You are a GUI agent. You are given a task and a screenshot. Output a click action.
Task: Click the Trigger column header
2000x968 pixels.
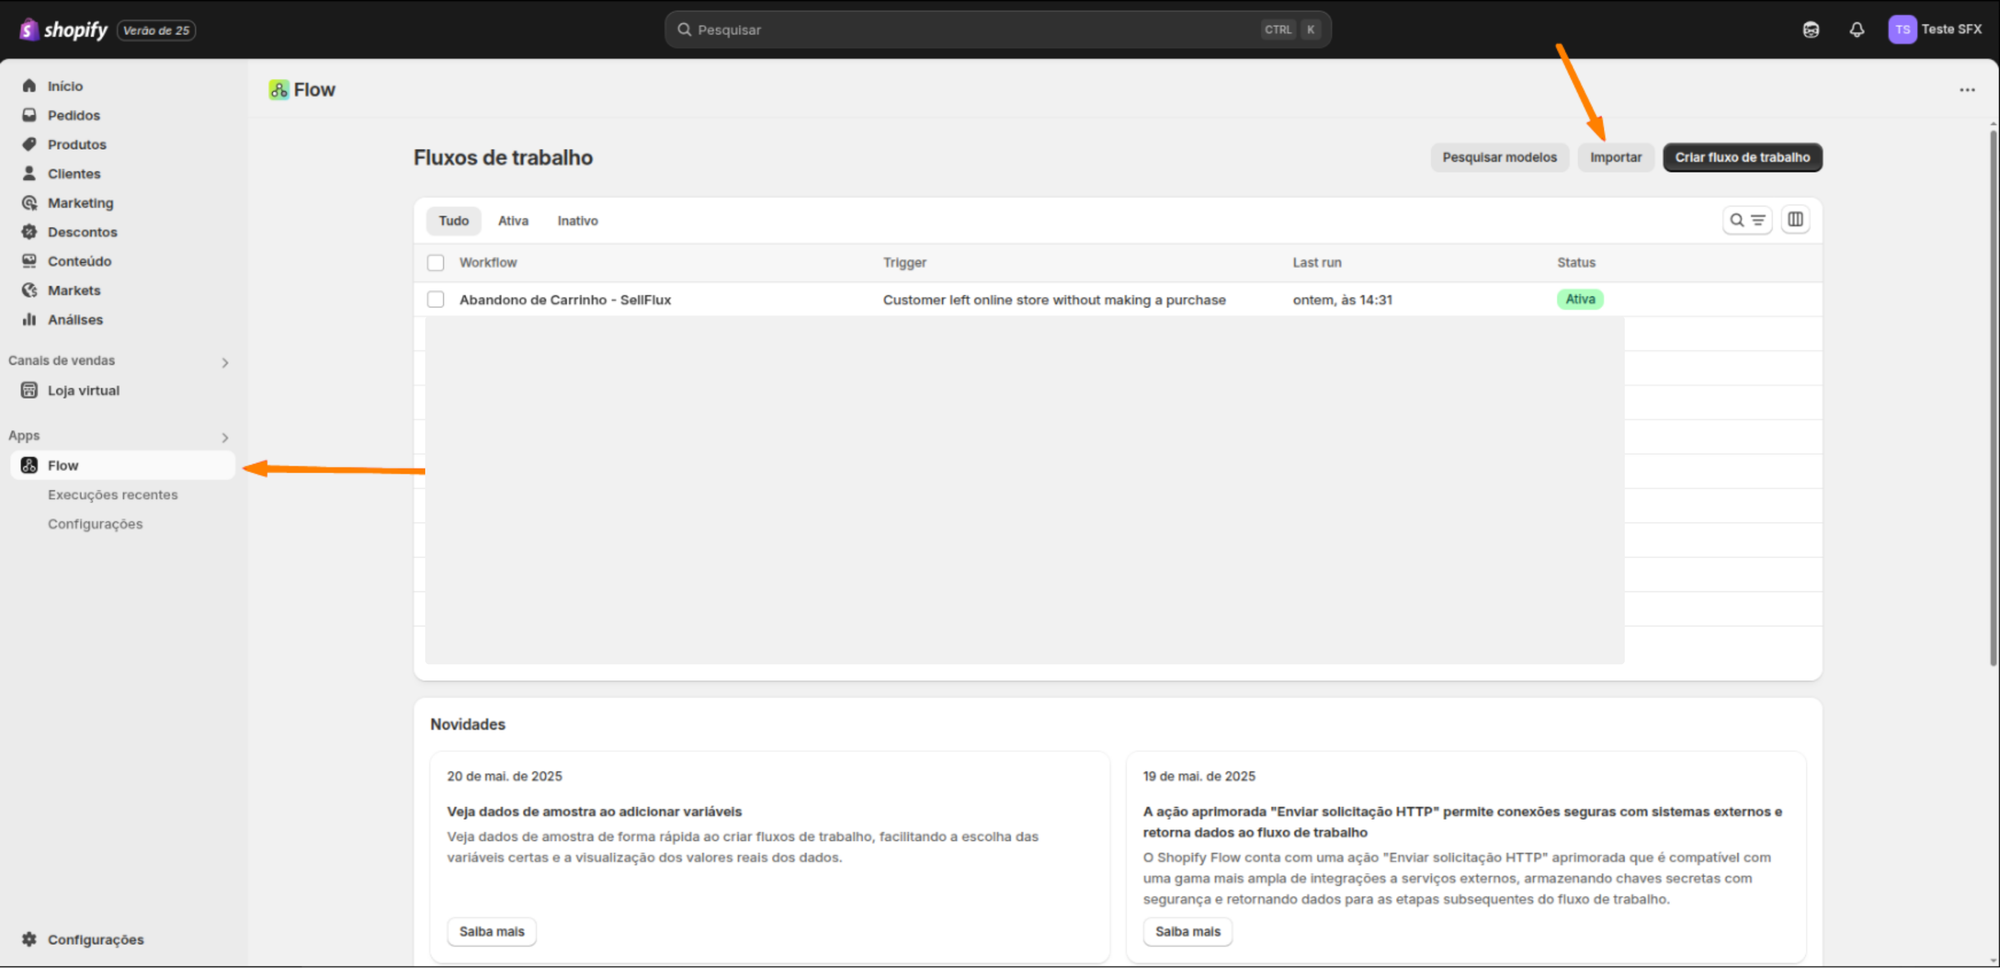tap(905, 263)
